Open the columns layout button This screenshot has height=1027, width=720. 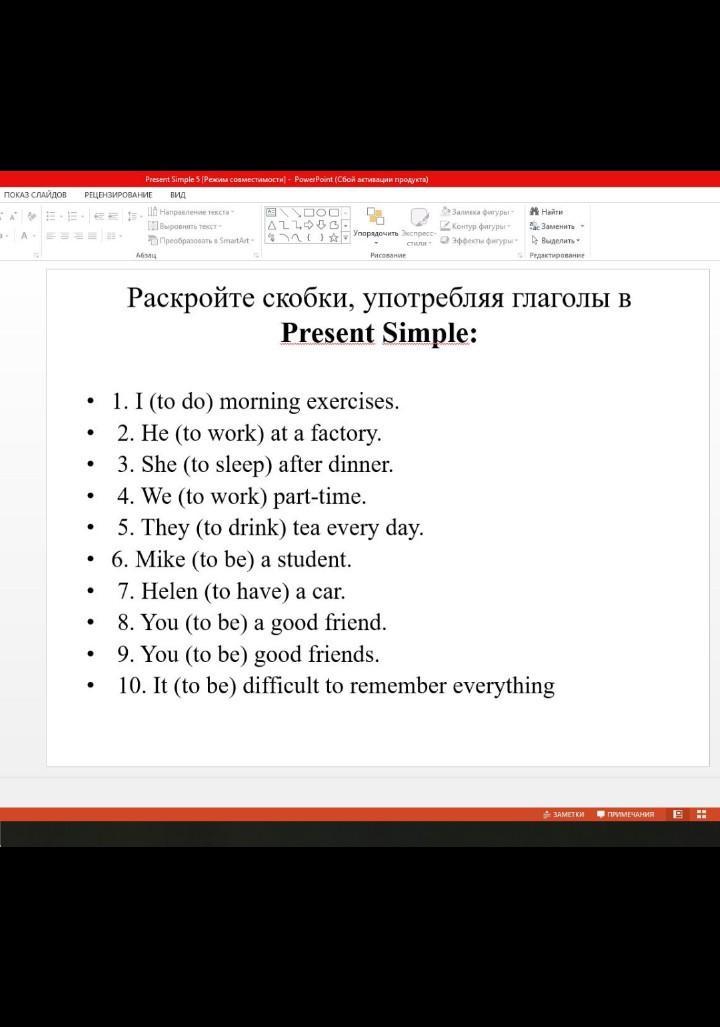113,236
